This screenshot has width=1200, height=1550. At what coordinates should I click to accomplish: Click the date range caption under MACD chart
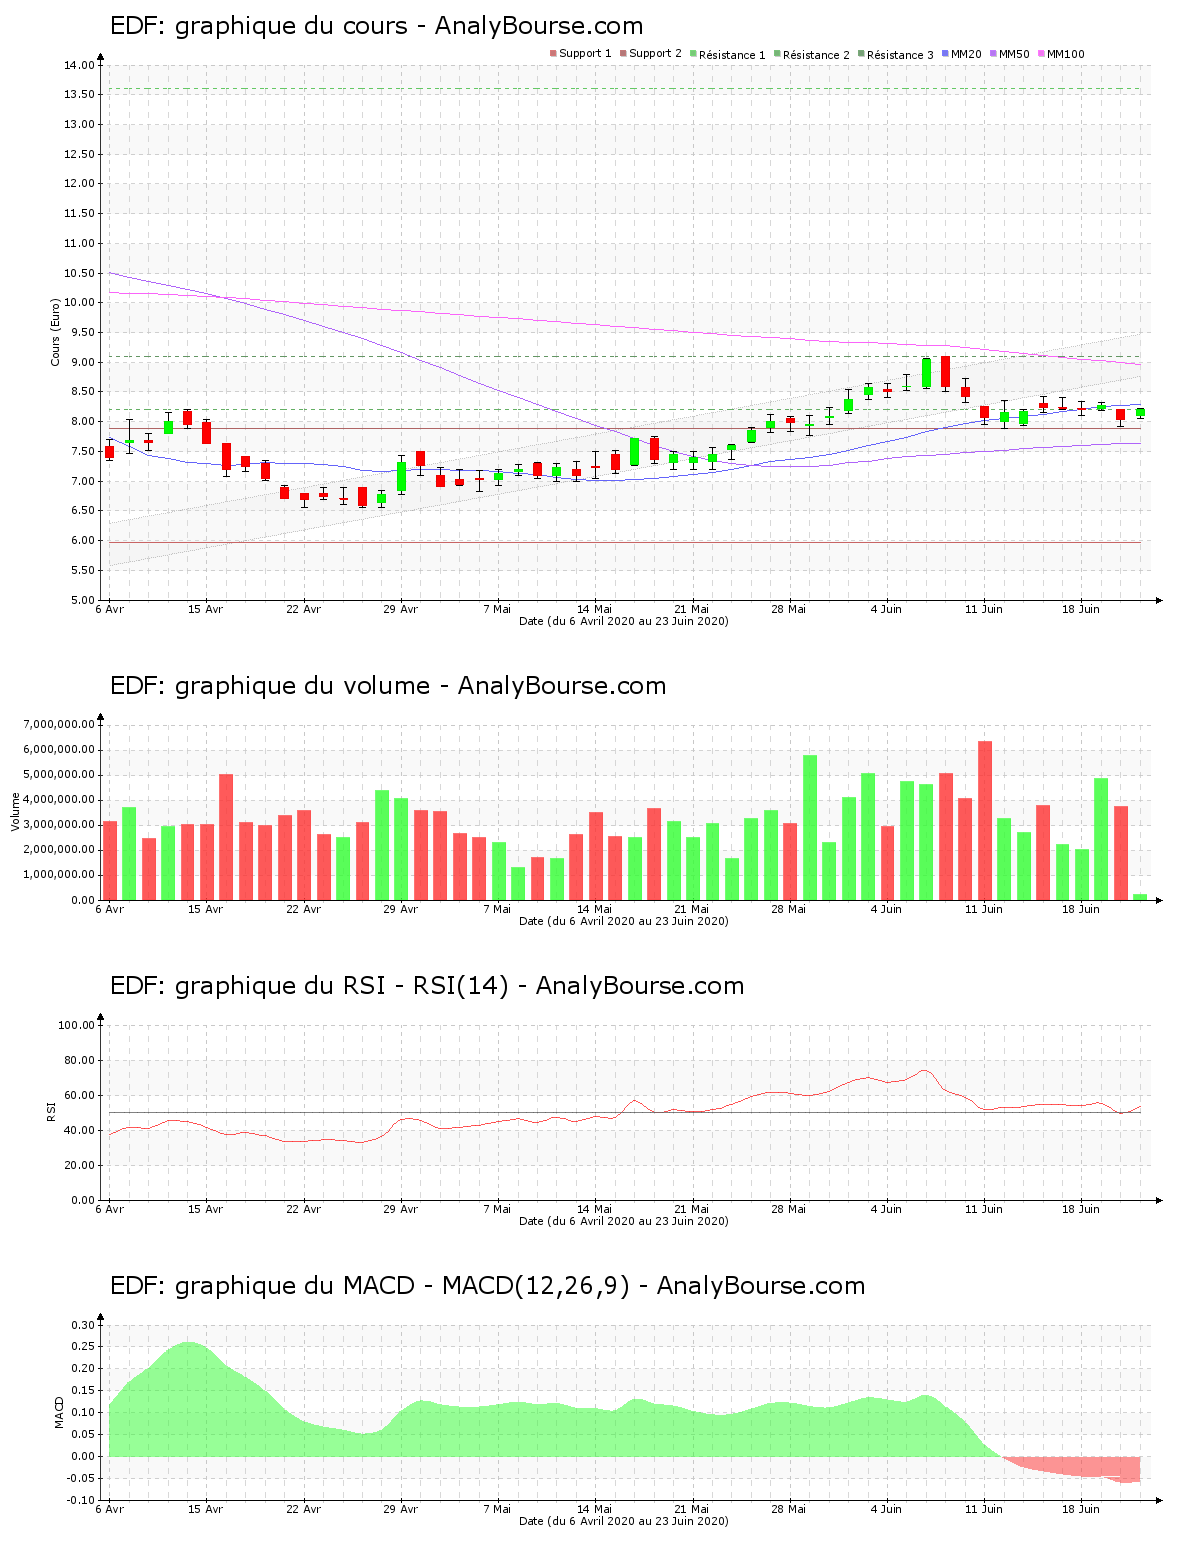(x=624, y=1521)
